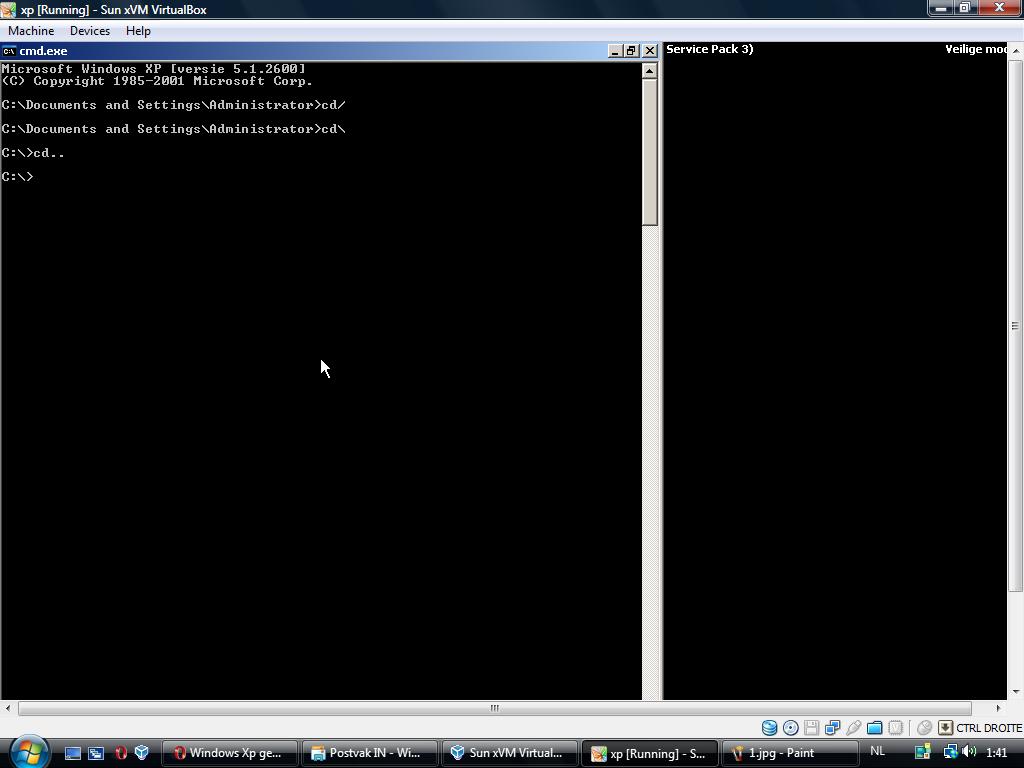The height and width of the screenshot is (768, 1024).
Task: Click the CD/DVD drive status icon
Action: [x=790, y=728]
